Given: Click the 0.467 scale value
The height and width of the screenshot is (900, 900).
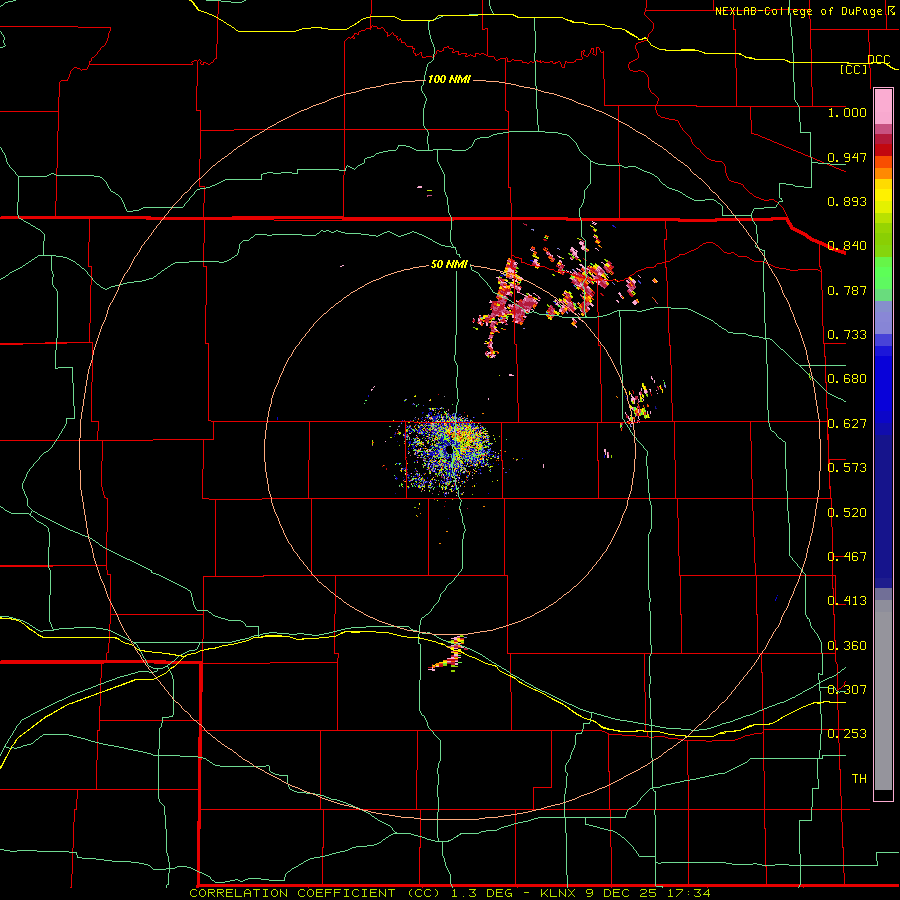Looking at the screenshot, I should (x=847, y=557).
